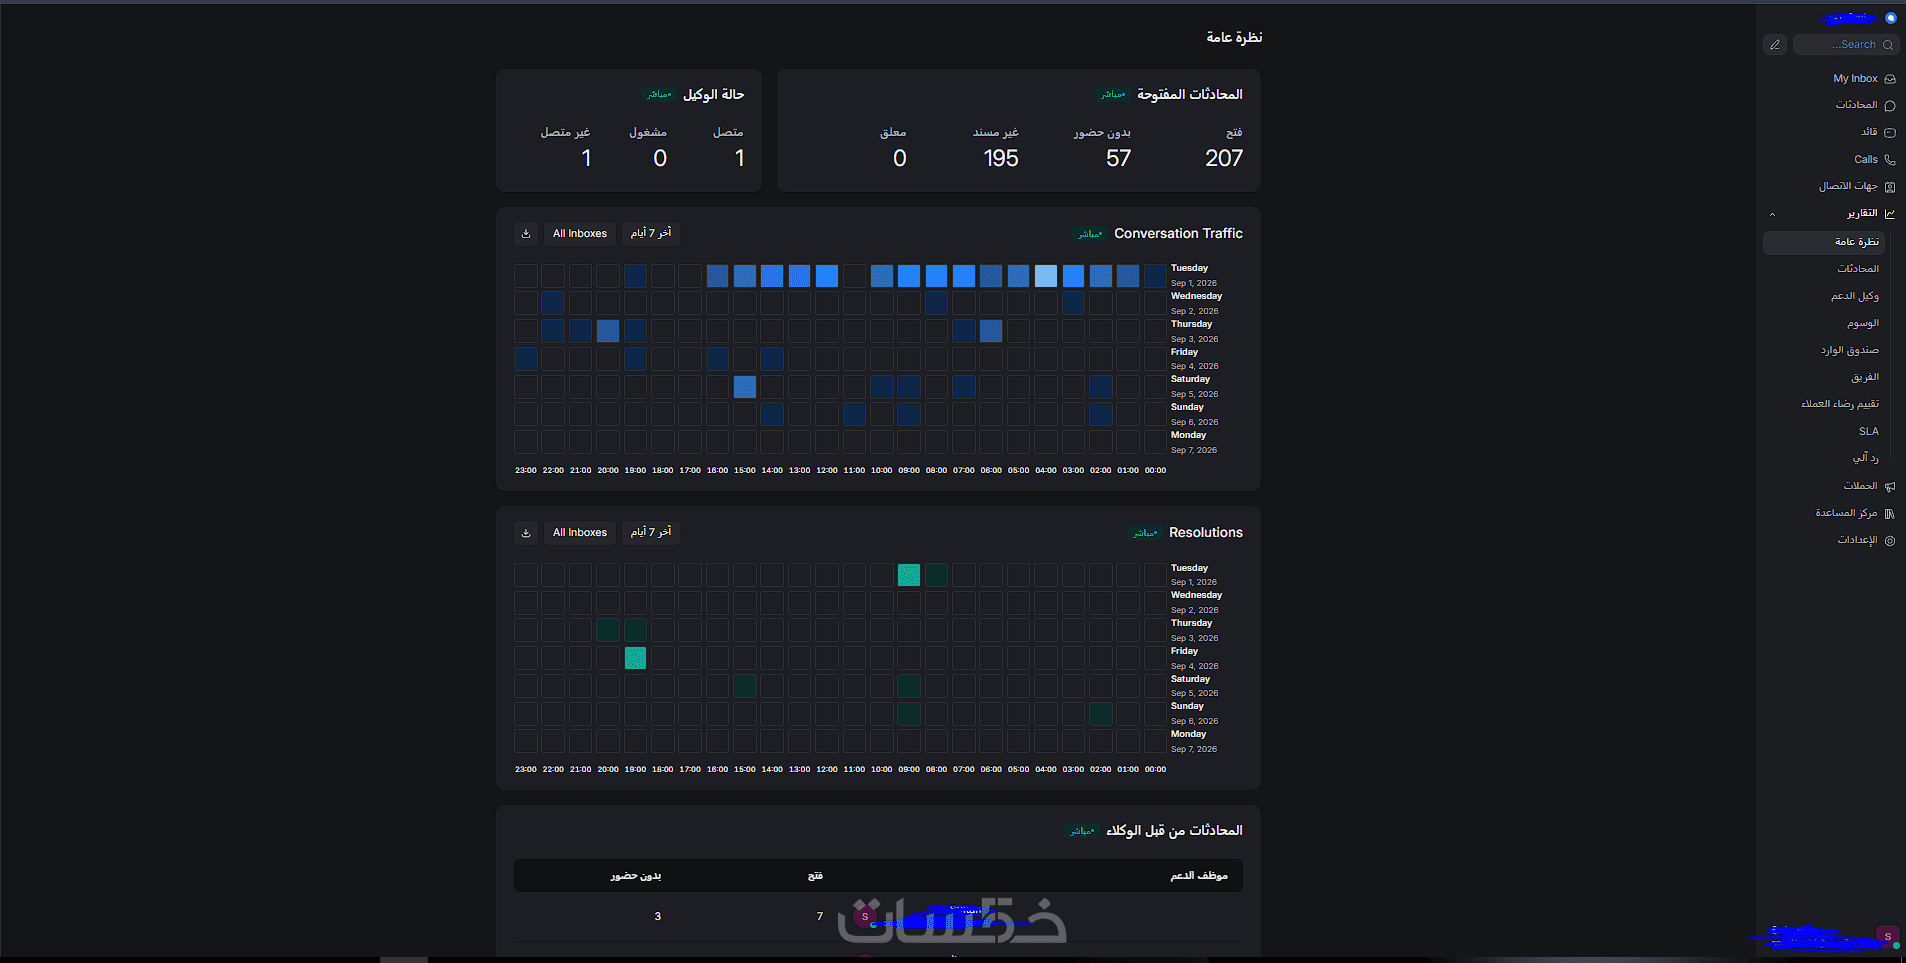
Task: Open the labels (الوسوم) report
Action: tap(1862, 323)
